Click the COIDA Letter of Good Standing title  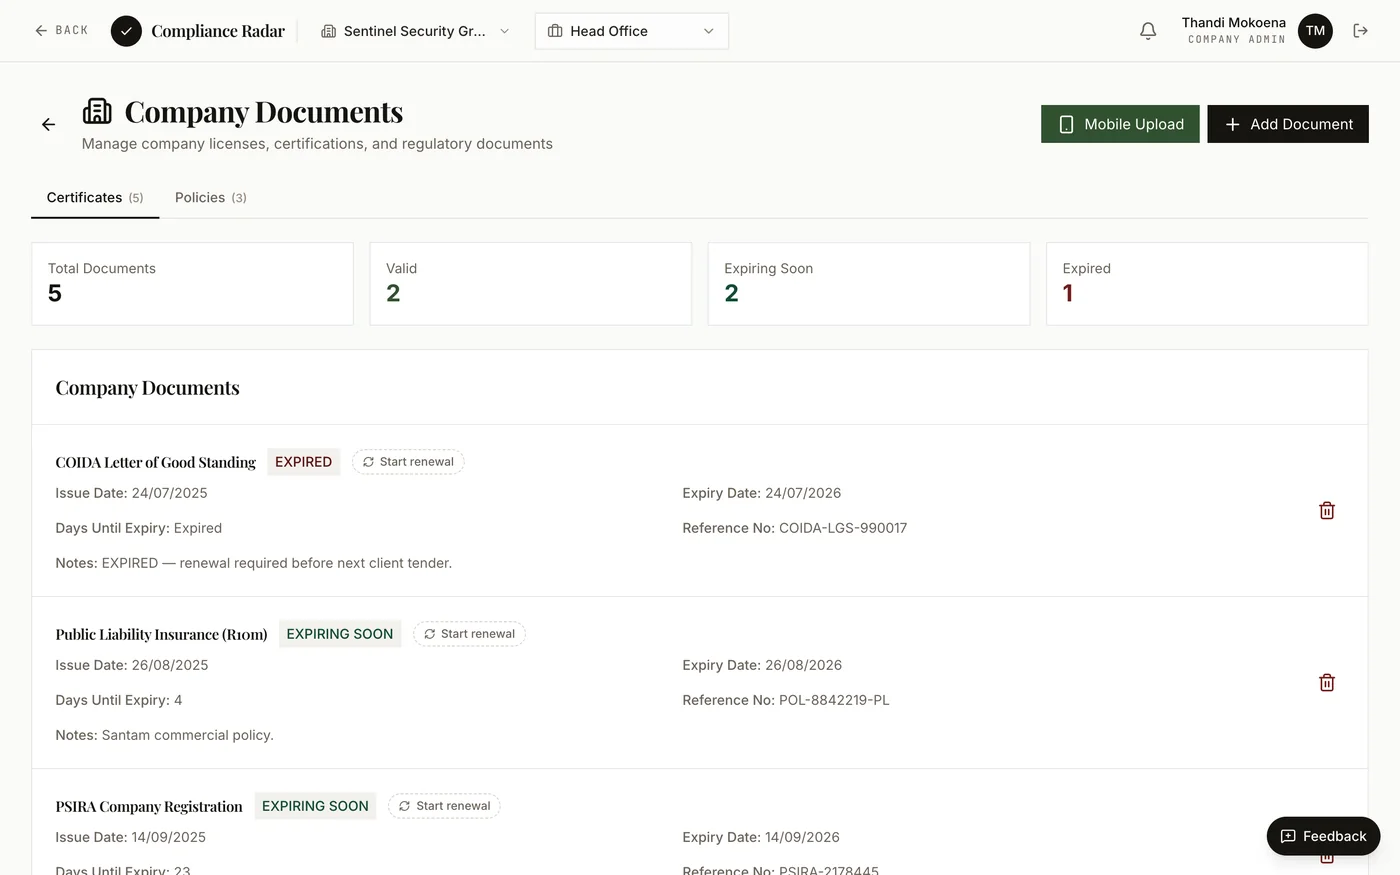pos(156,462)
